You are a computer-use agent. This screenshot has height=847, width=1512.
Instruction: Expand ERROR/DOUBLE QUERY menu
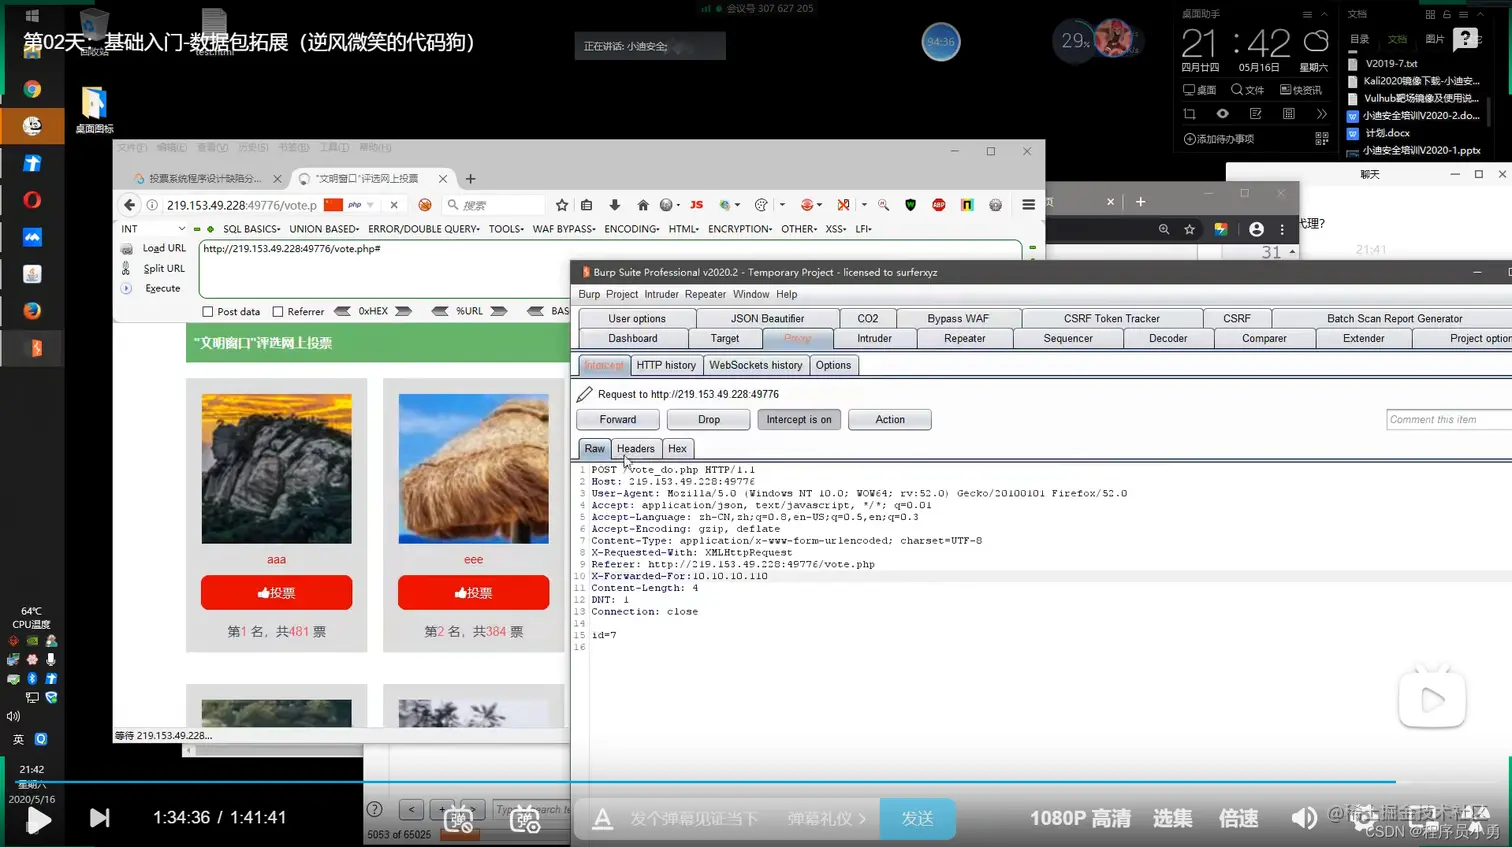[424, 229]
